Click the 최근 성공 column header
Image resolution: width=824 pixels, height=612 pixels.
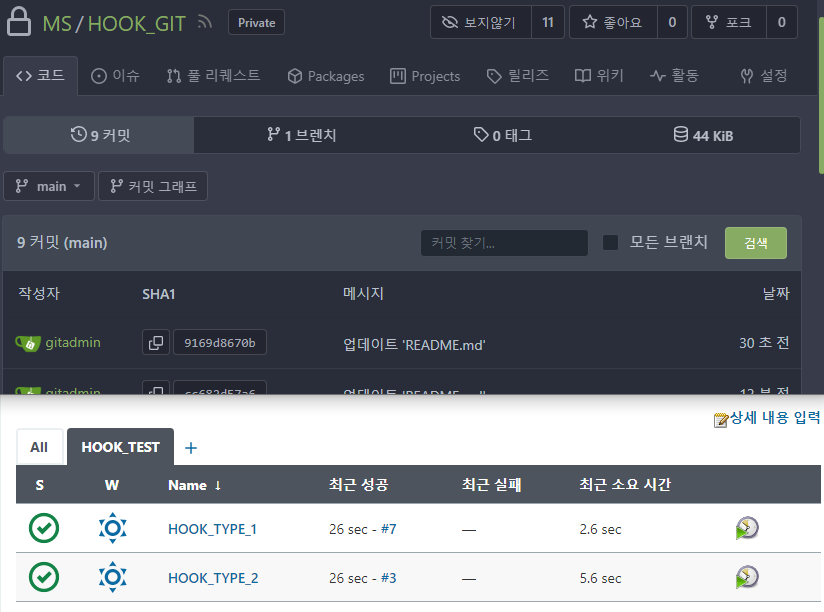(358, 484)
